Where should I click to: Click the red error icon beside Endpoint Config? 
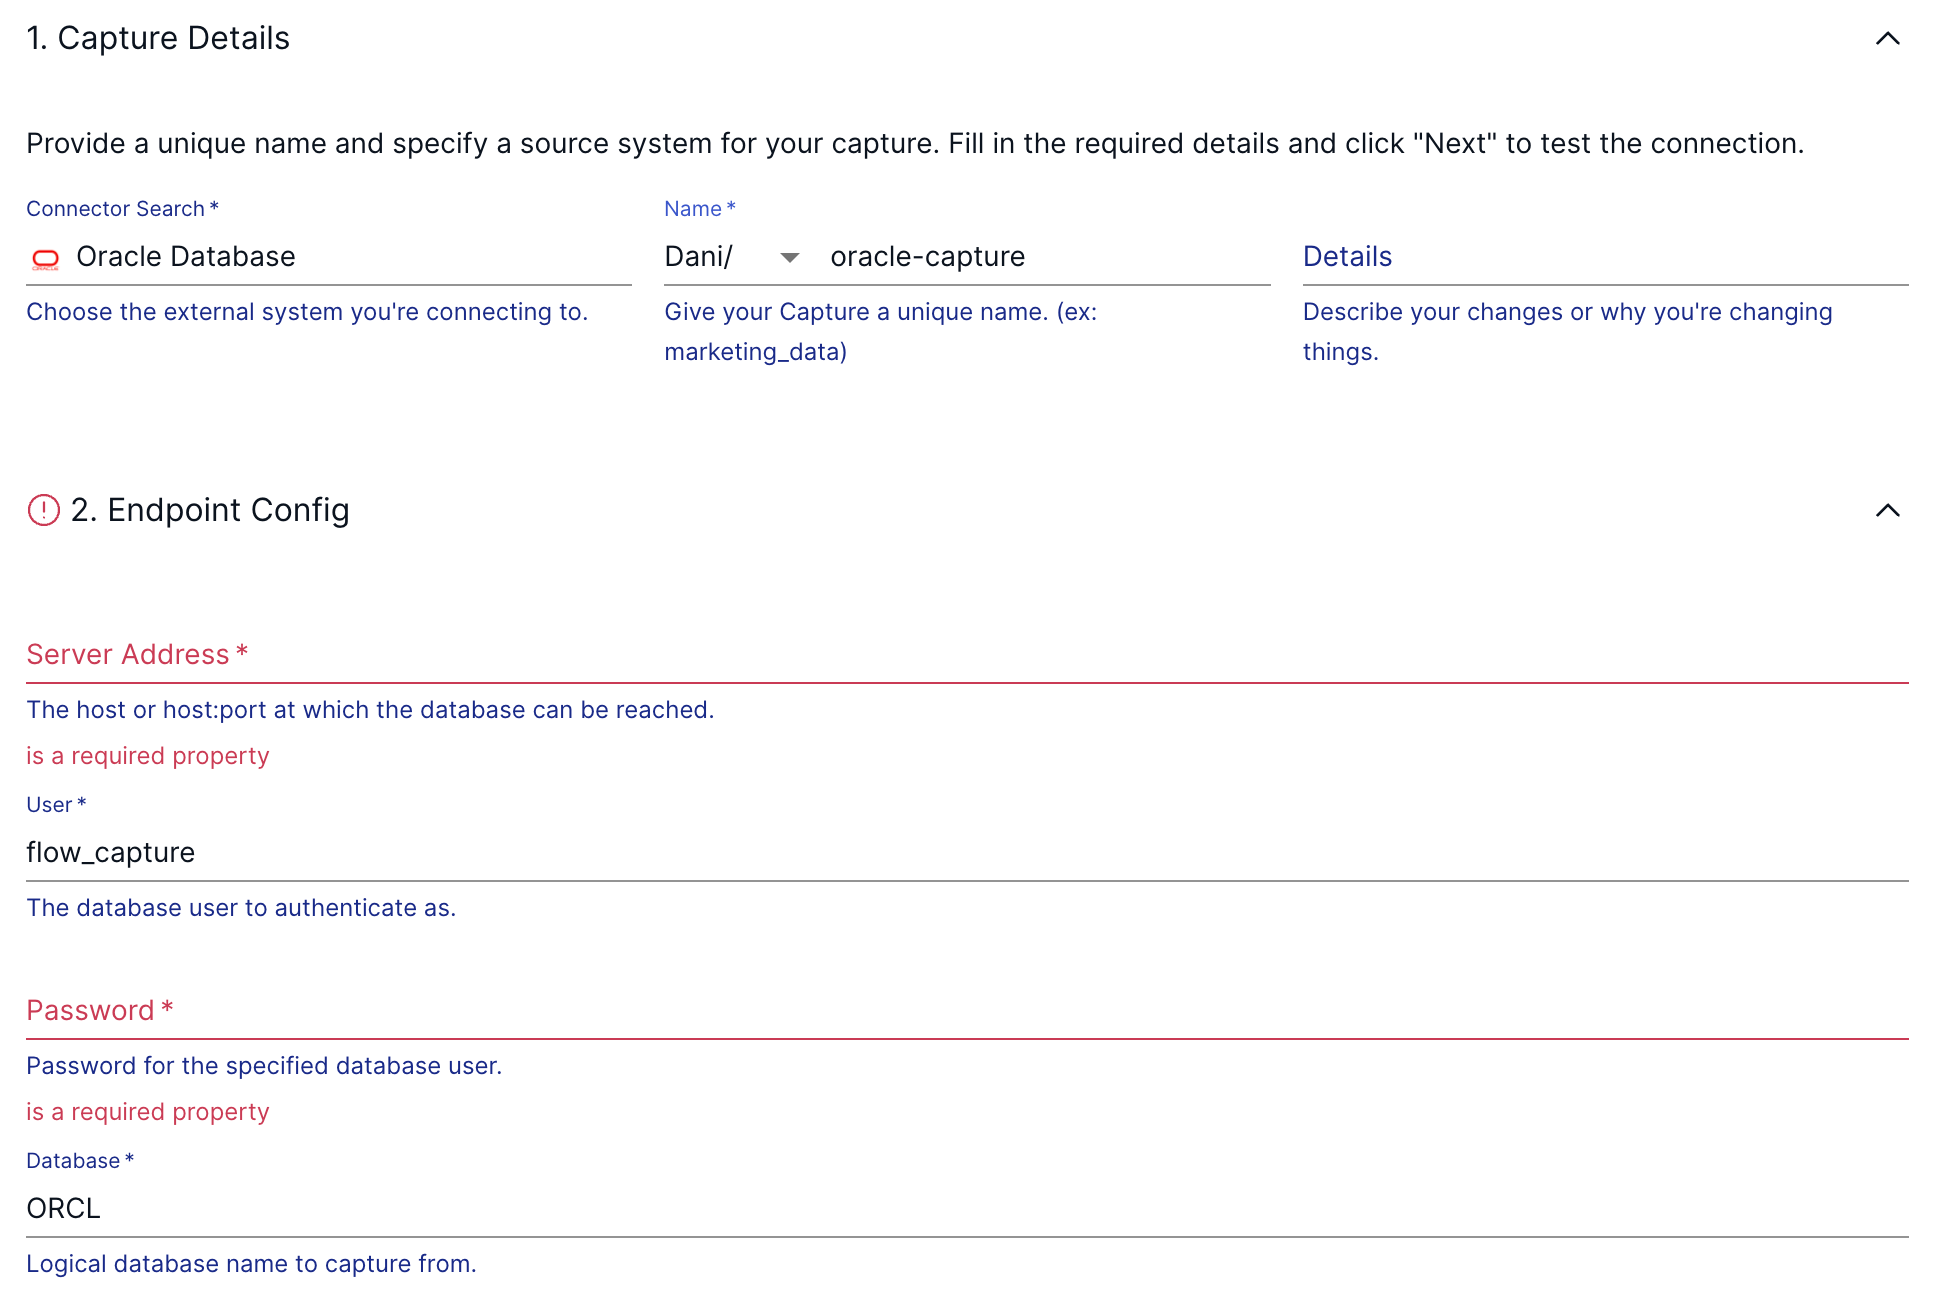coord(44,510)
